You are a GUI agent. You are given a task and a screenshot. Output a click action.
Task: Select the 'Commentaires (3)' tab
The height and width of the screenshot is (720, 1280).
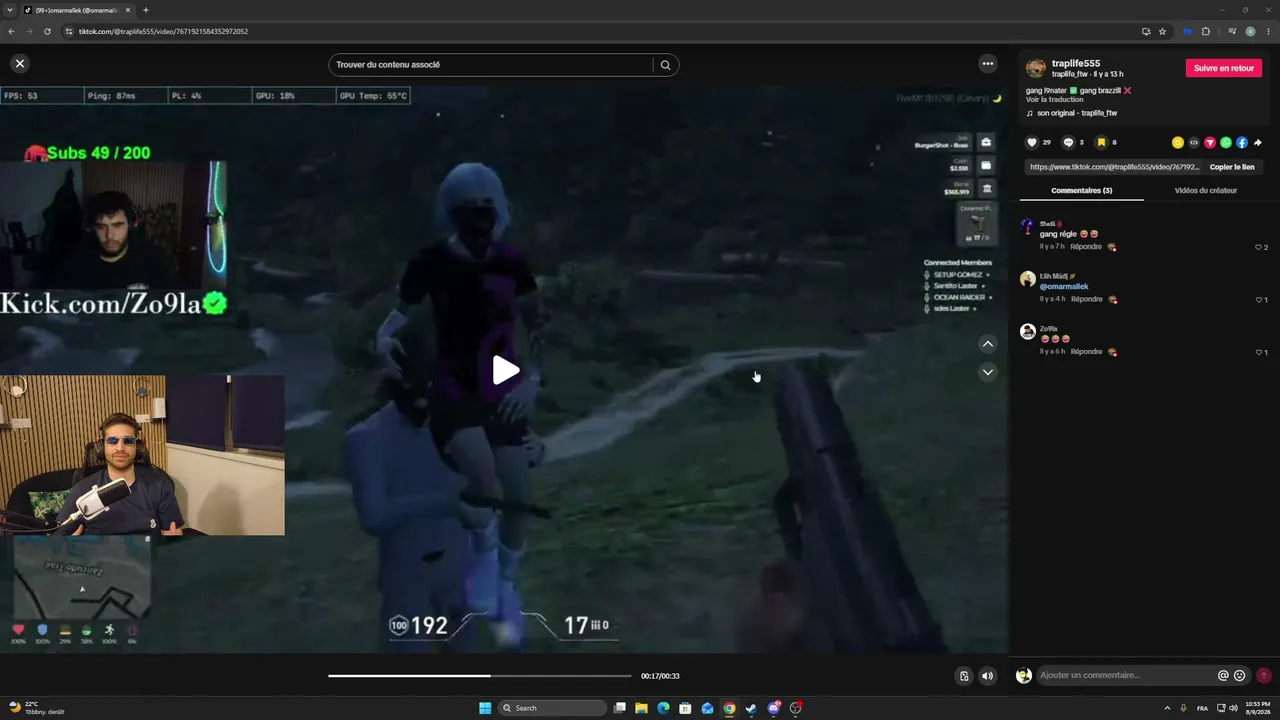pyautogui.click(x=1081, y=190)
